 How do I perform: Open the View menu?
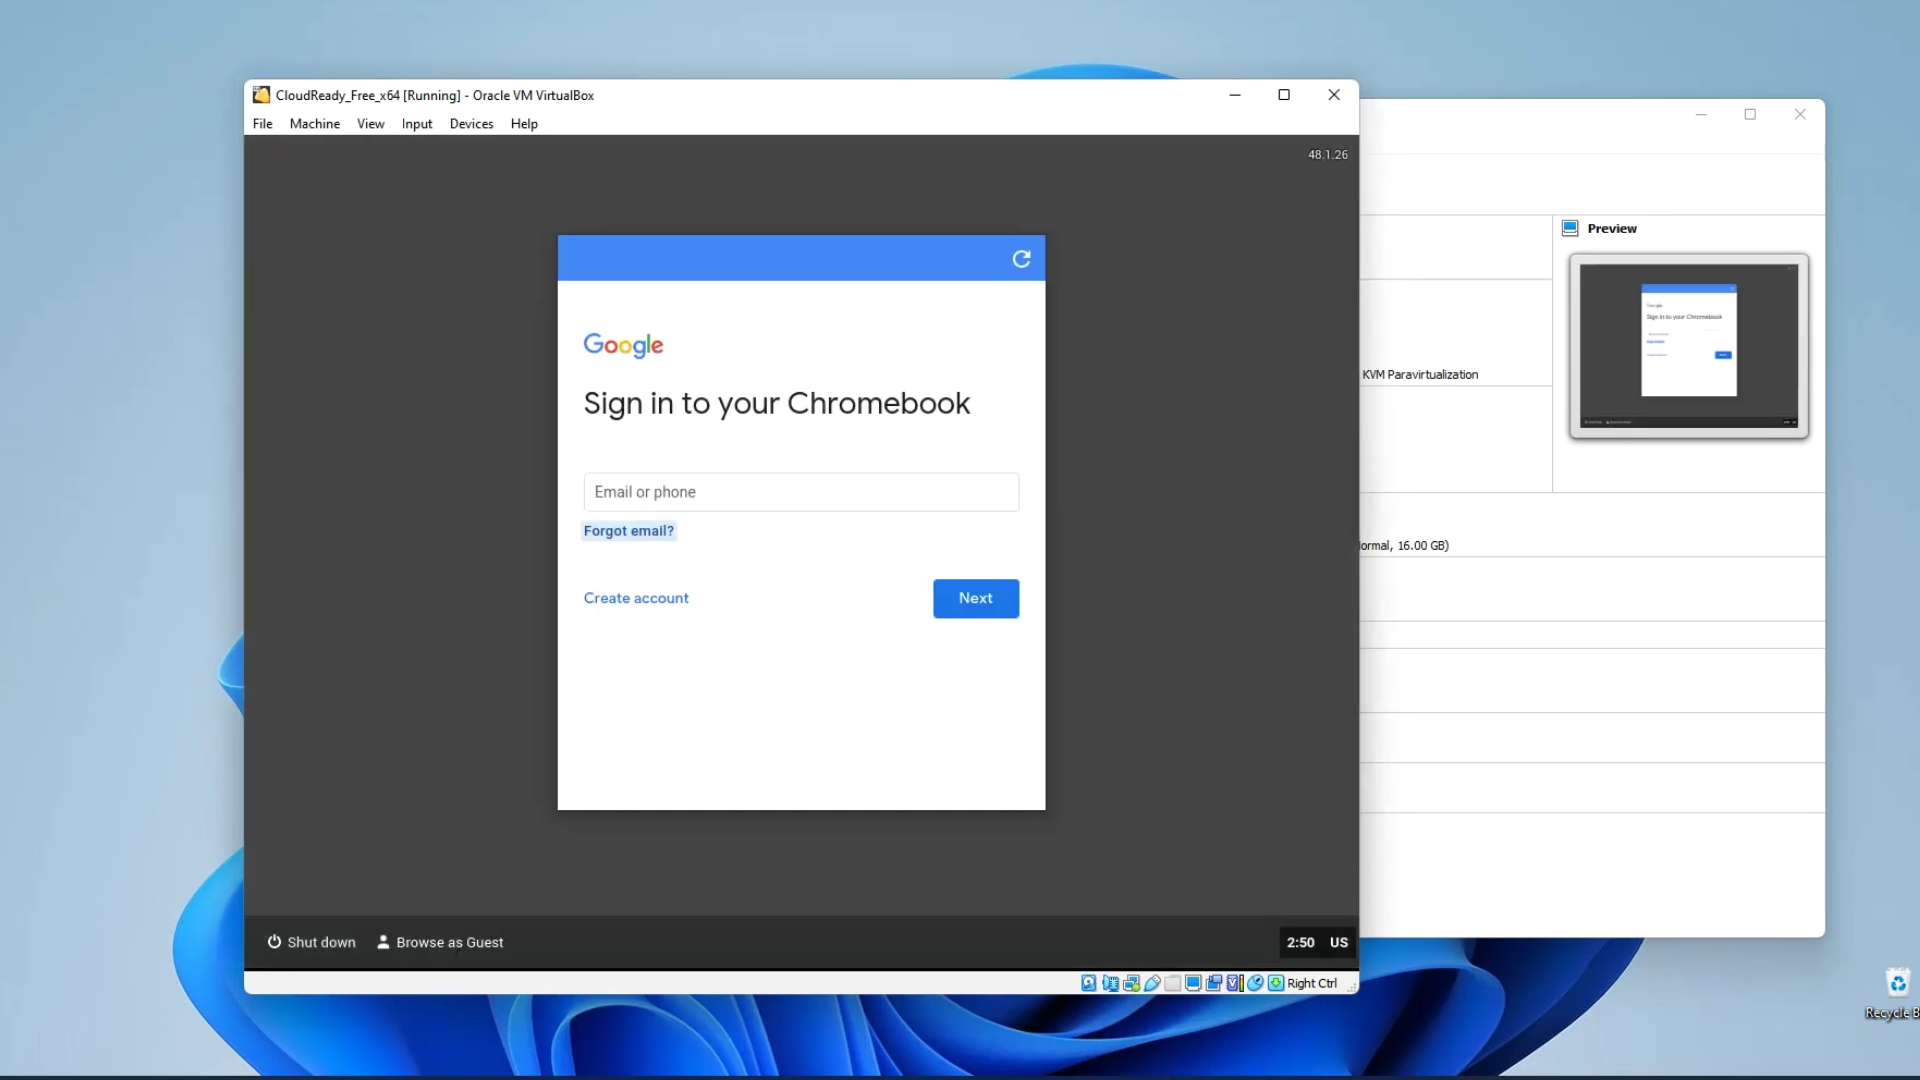[370, 123]
